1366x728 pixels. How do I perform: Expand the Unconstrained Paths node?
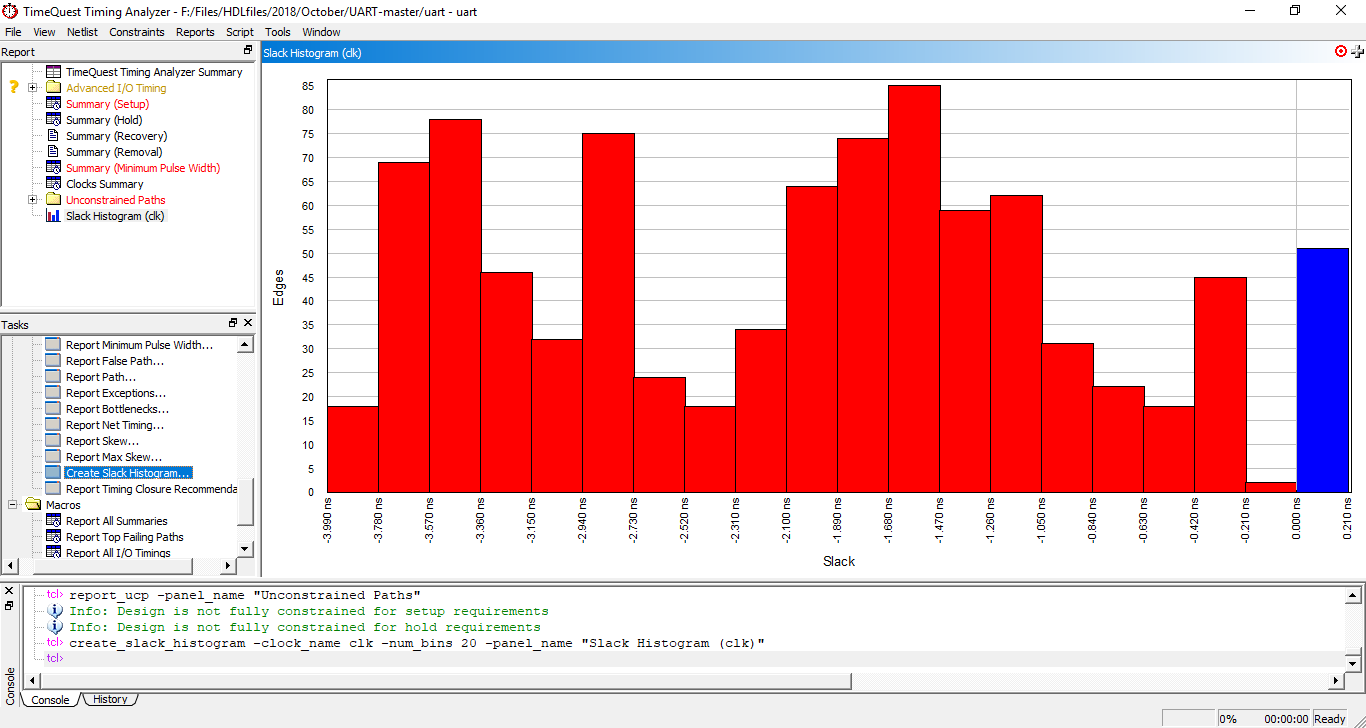coord(33,200)
